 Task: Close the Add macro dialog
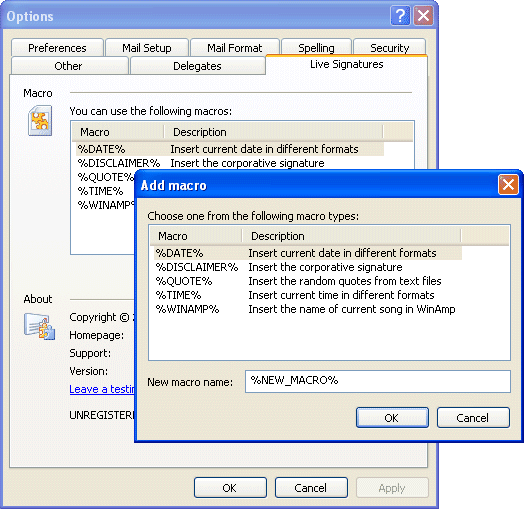coord(508,184)
